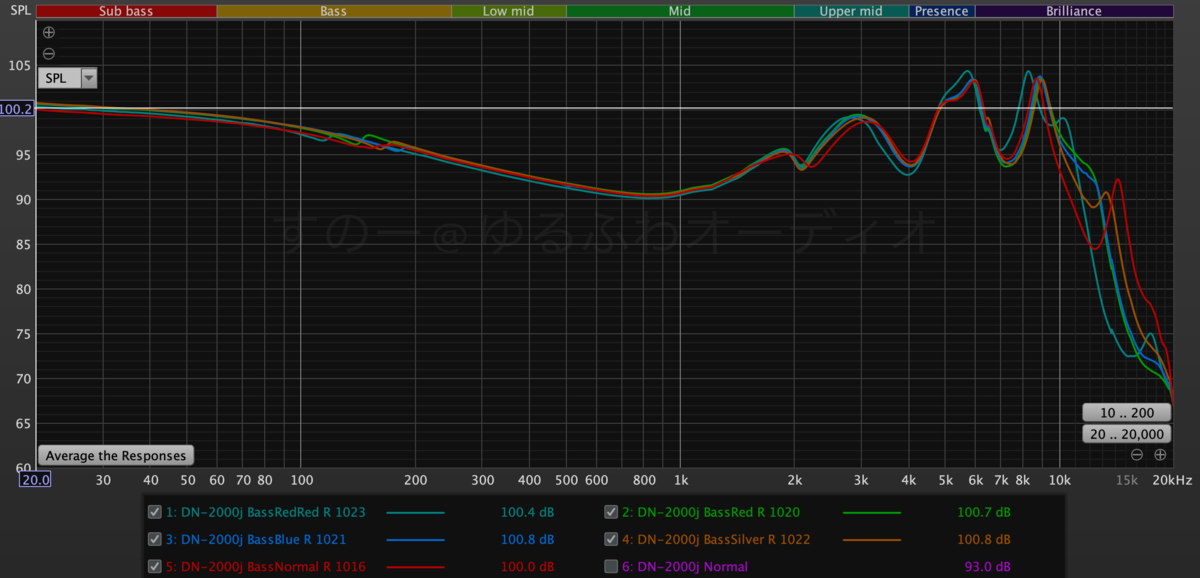Select the Low mid band label
This screenshot has width=1200, height=578.
click(509, 11)
